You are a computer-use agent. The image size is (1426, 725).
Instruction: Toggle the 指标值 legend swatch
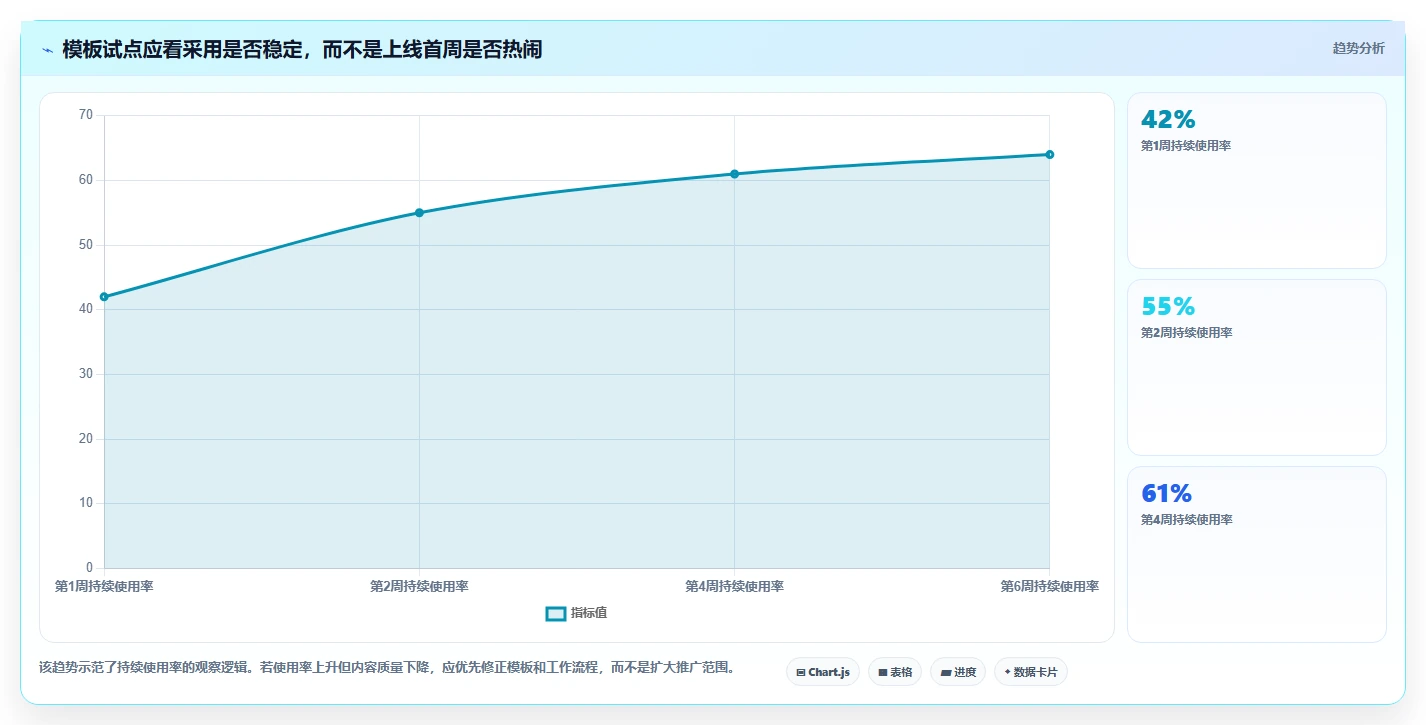556,613
